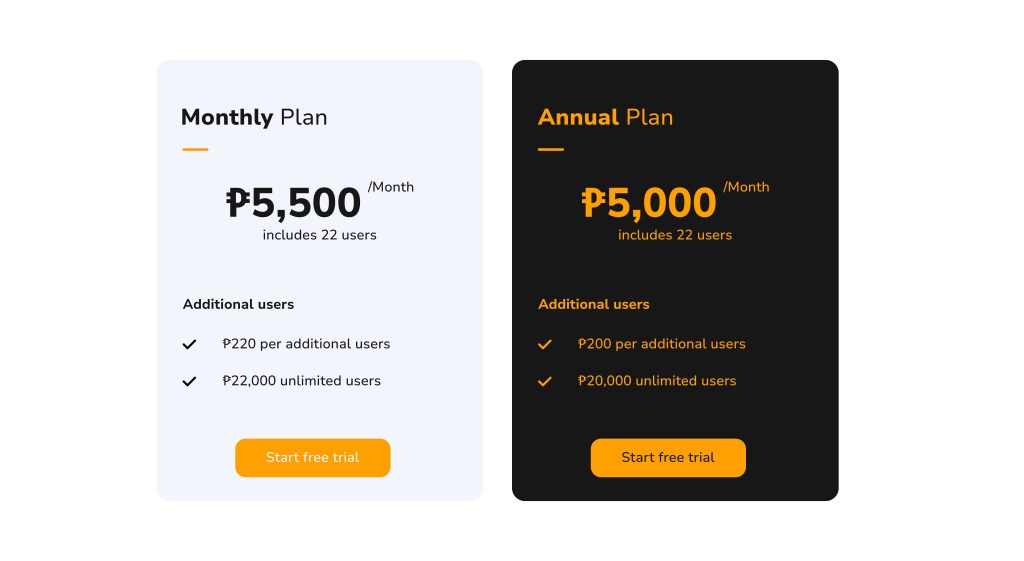
Task: Click "includes 22 users" in Monthly card
Action: click(x=319, y=235)
